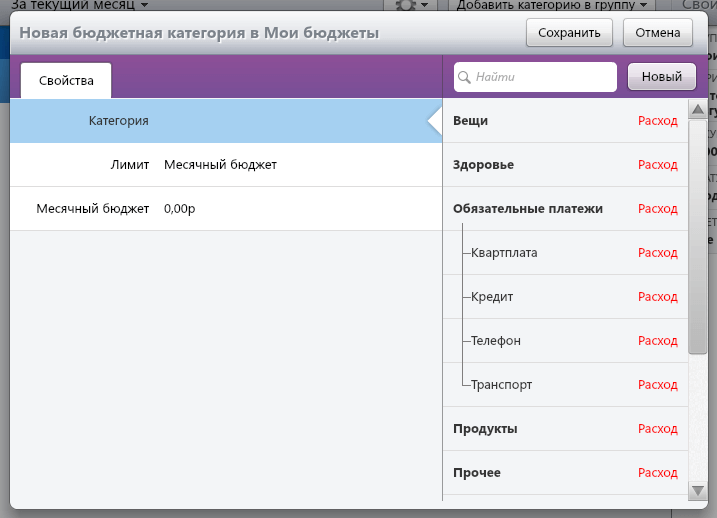Click the Лимит property label

click(130, 165)
